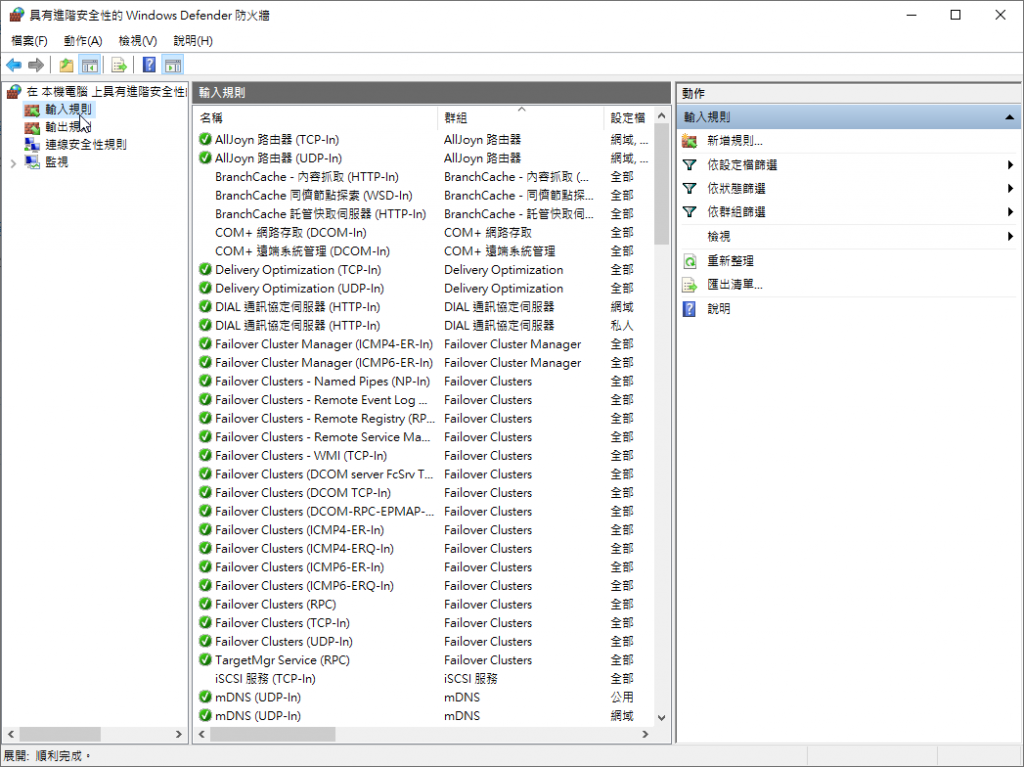The width and height of the screenshot is (1024, 767).
Task: Click the Up one level folder icon
Action: point(66,65)
